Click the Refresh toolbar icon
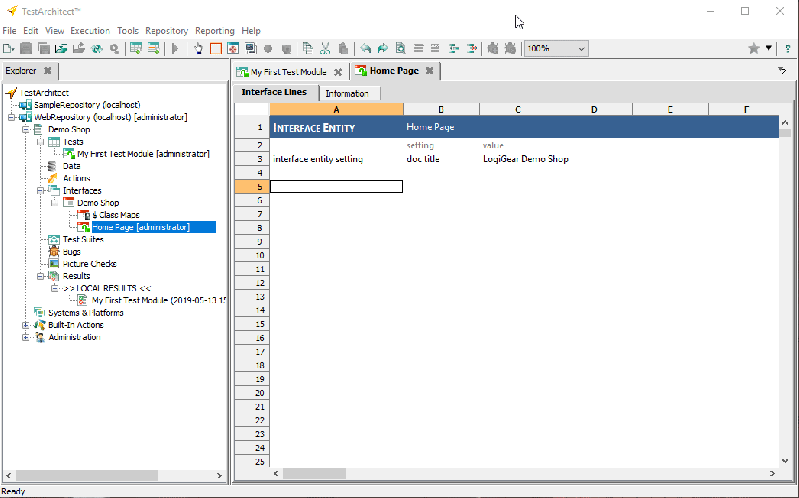Viewport: 799px width, 498px height. 96,48
